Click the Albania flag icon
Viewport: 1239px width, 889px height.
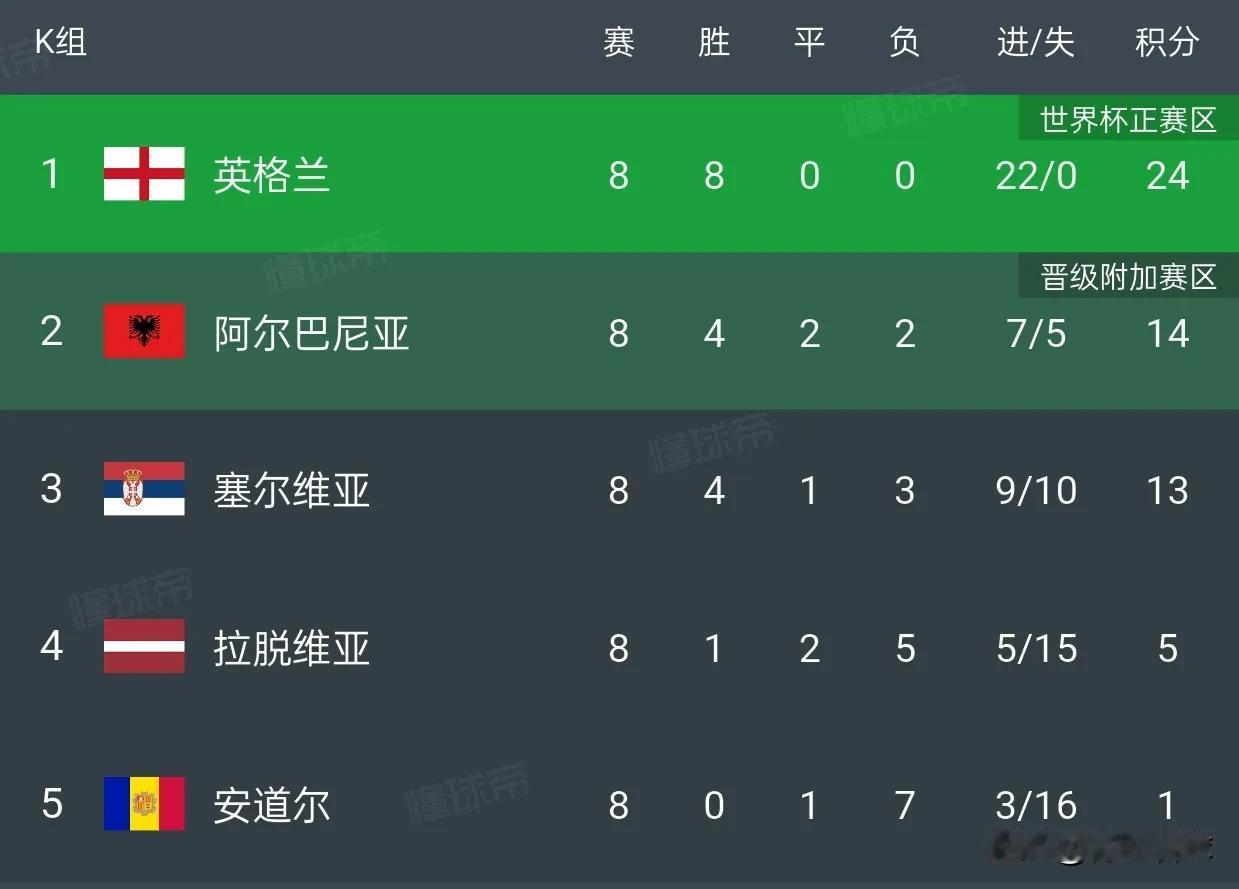pos(143,333)
